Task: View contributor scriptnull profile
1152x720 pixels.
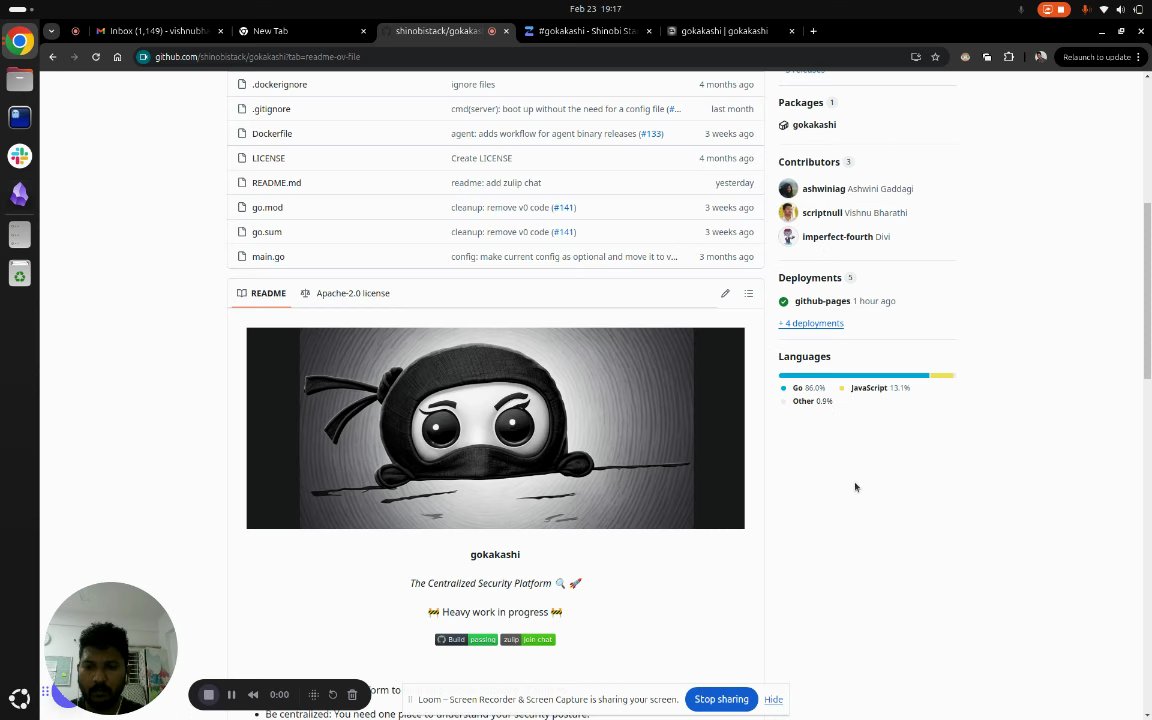Action: point(822,213)
